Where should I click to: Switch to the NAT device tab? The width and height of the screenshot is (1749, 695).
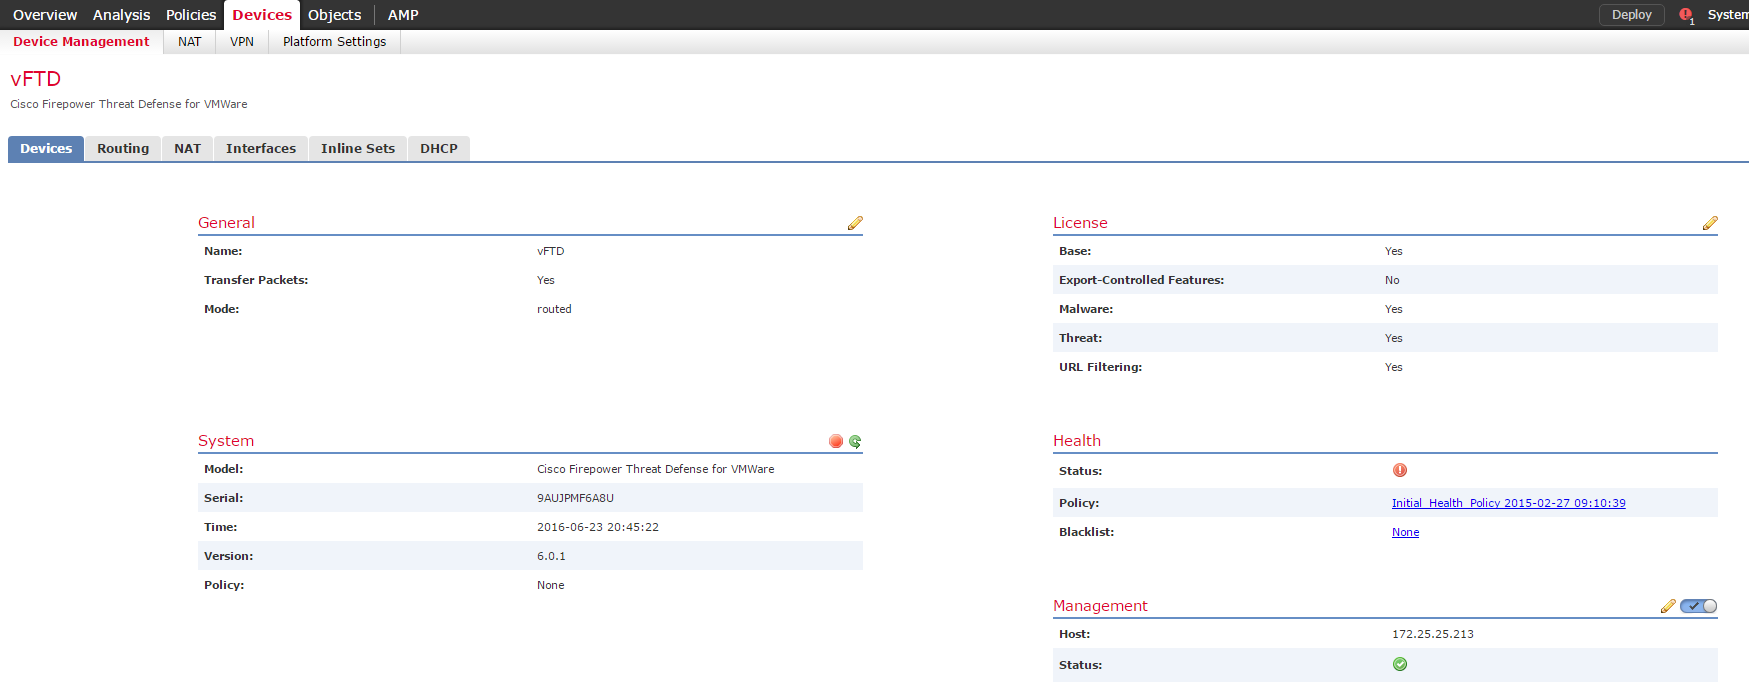pyautogui.click(x=187, y=149)
